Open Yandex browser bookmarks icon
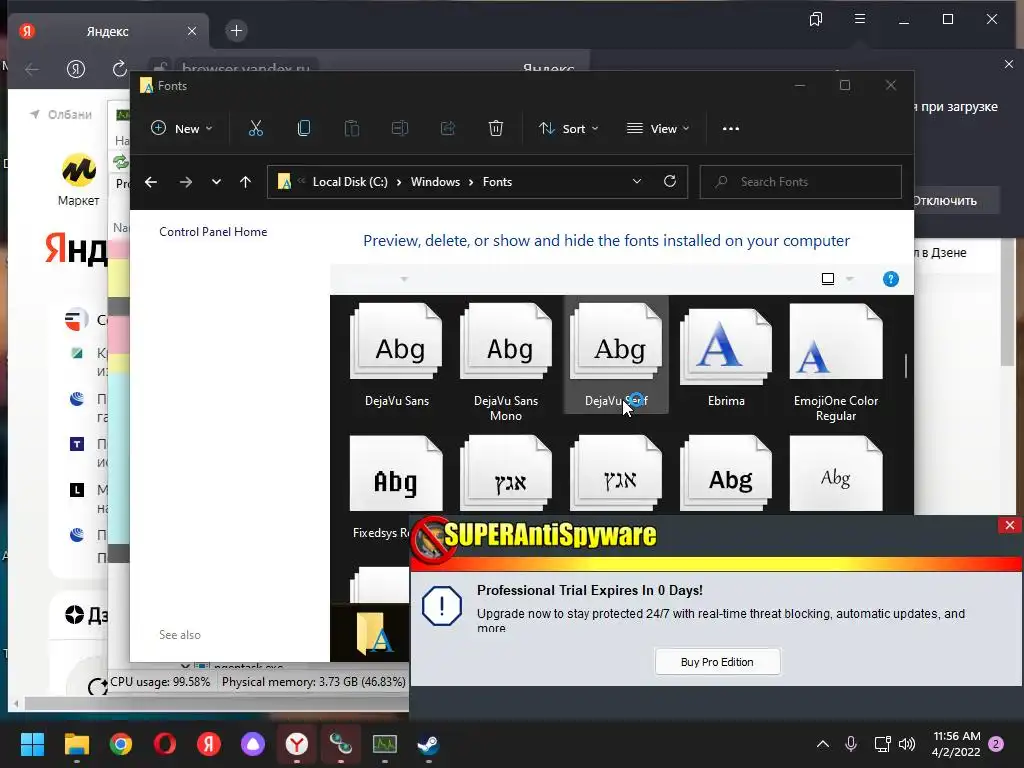This screenshot has width=1024, height=768. point(816,20)
